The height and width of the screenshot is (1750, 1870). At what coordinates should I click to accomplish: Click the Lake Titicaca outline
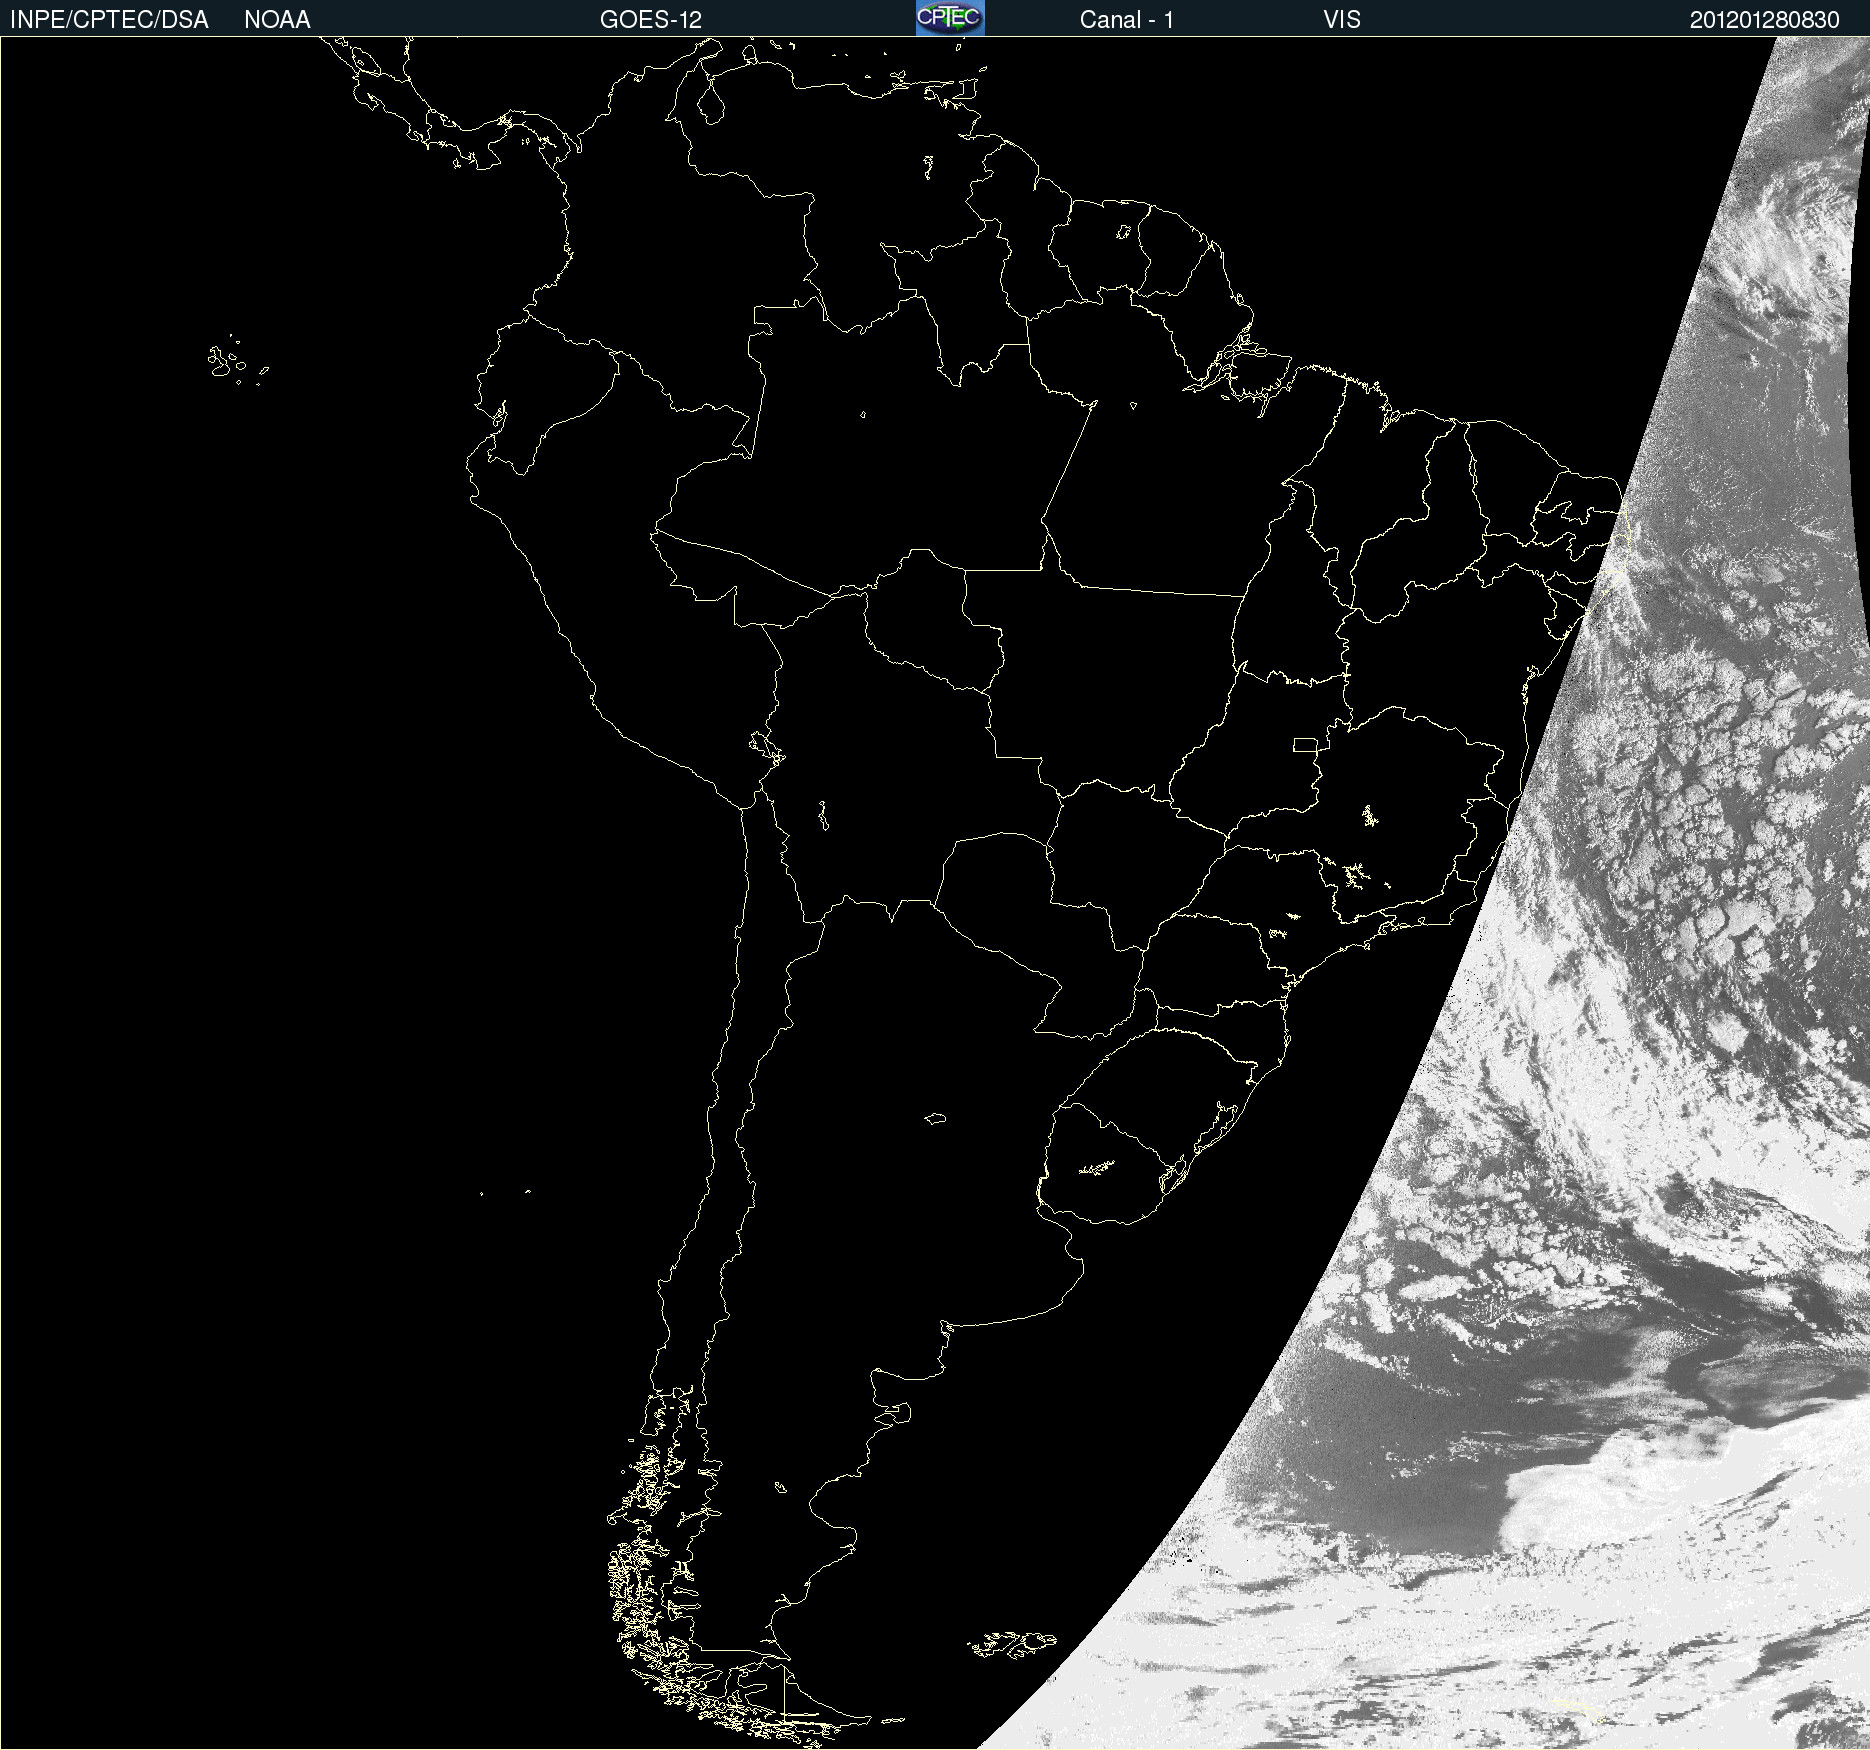[766, 747]
